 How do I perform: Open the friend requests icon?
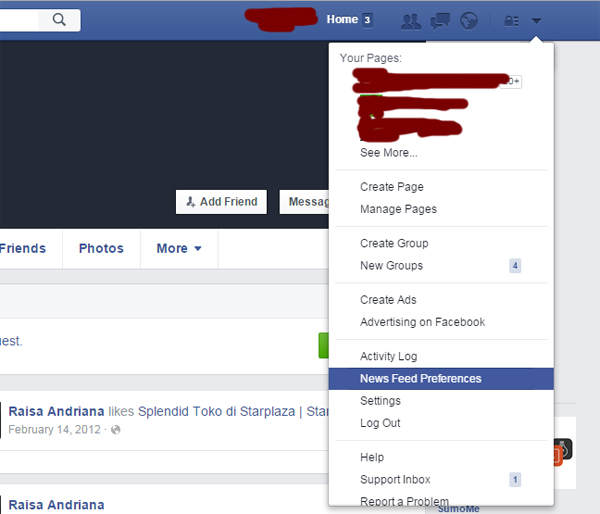(x=410, y=20)
